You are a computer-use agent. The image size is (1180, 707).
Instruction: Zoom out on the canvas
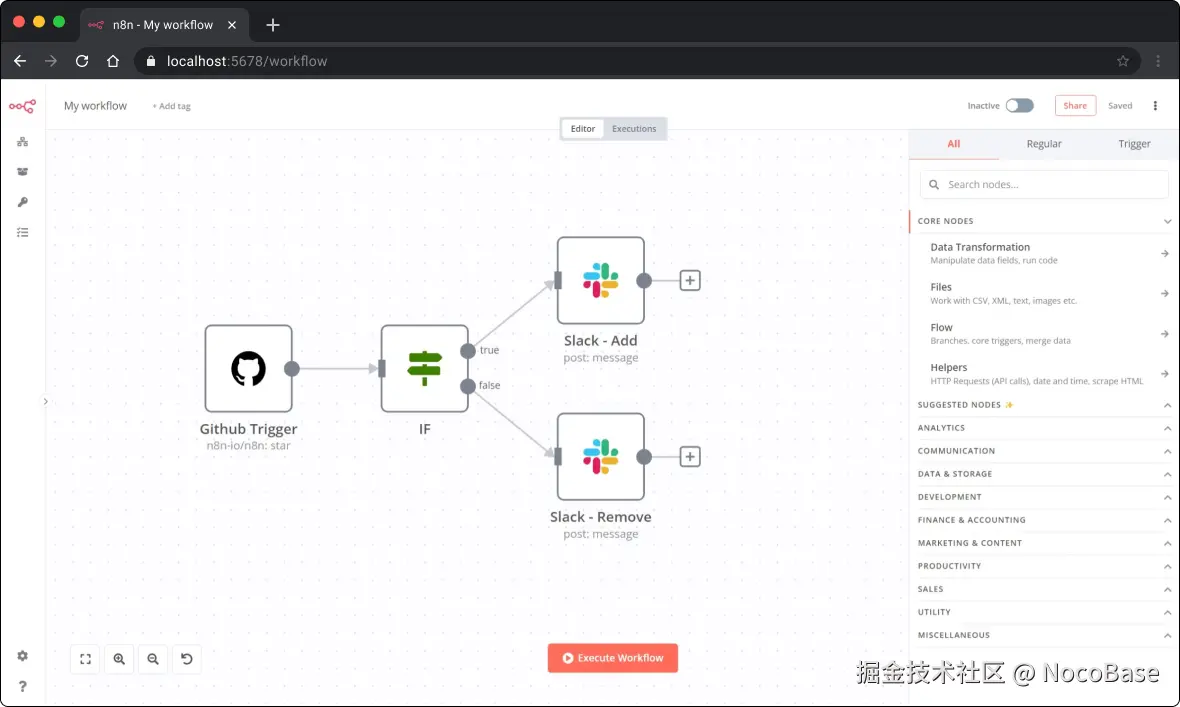(153, 659)
